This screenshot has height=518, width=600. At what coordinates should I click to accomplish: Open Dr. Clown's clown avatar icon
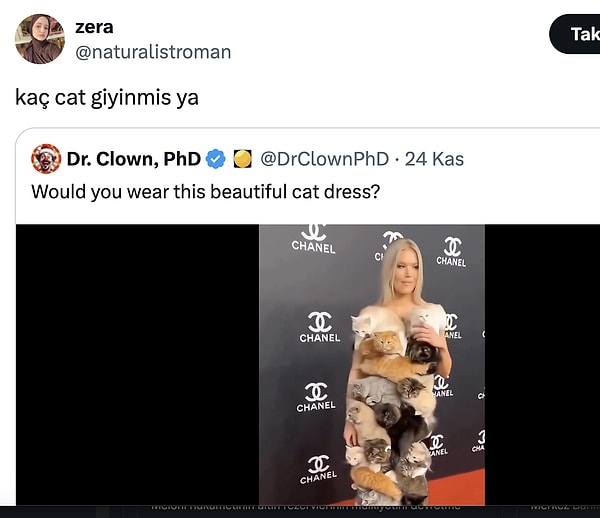click(x=46, y=159)
